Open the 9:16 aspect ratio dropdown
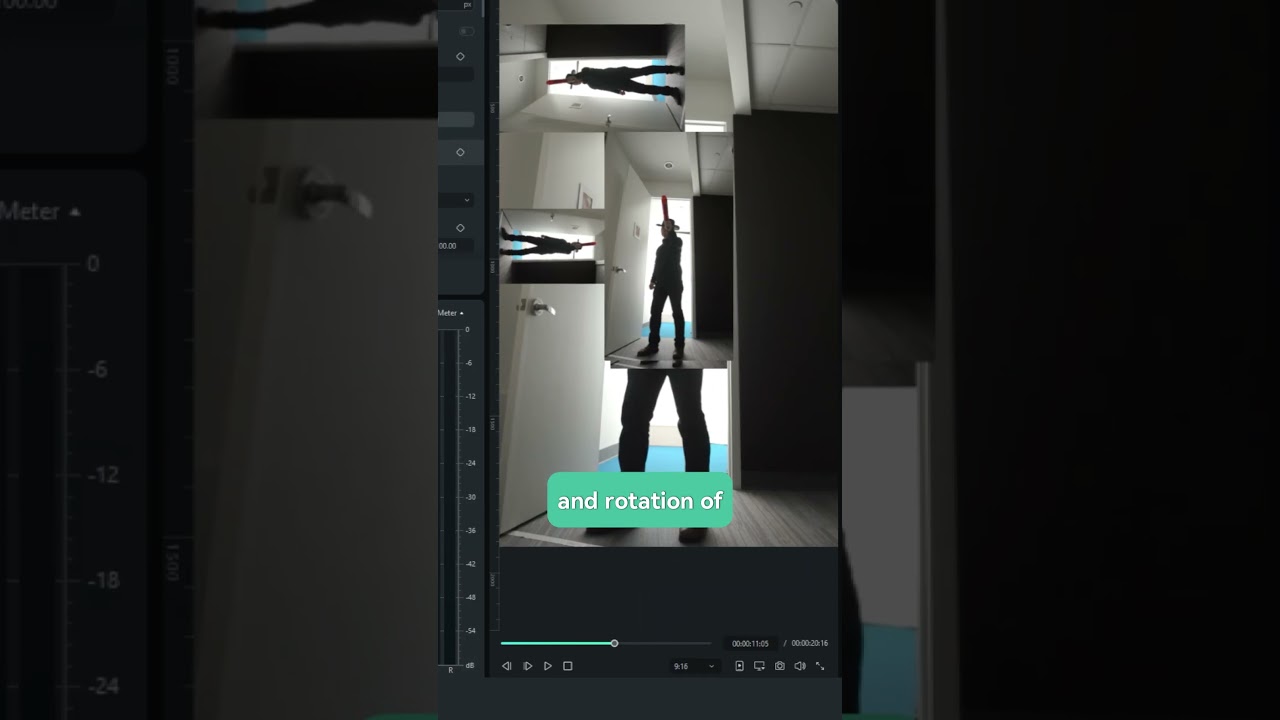Viewport: 1280px width, 720px height. click(695, 666)
